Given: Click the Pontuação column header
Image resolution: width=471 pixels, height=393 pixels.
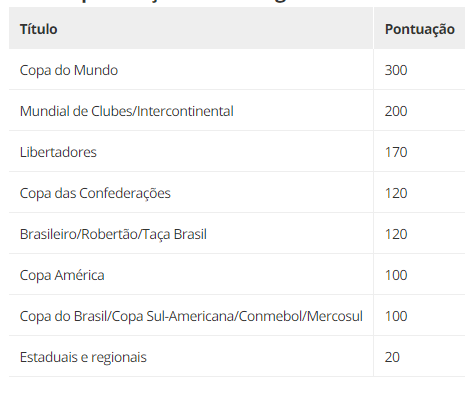Looking at the screenshot, I should [x=419, y=29].
